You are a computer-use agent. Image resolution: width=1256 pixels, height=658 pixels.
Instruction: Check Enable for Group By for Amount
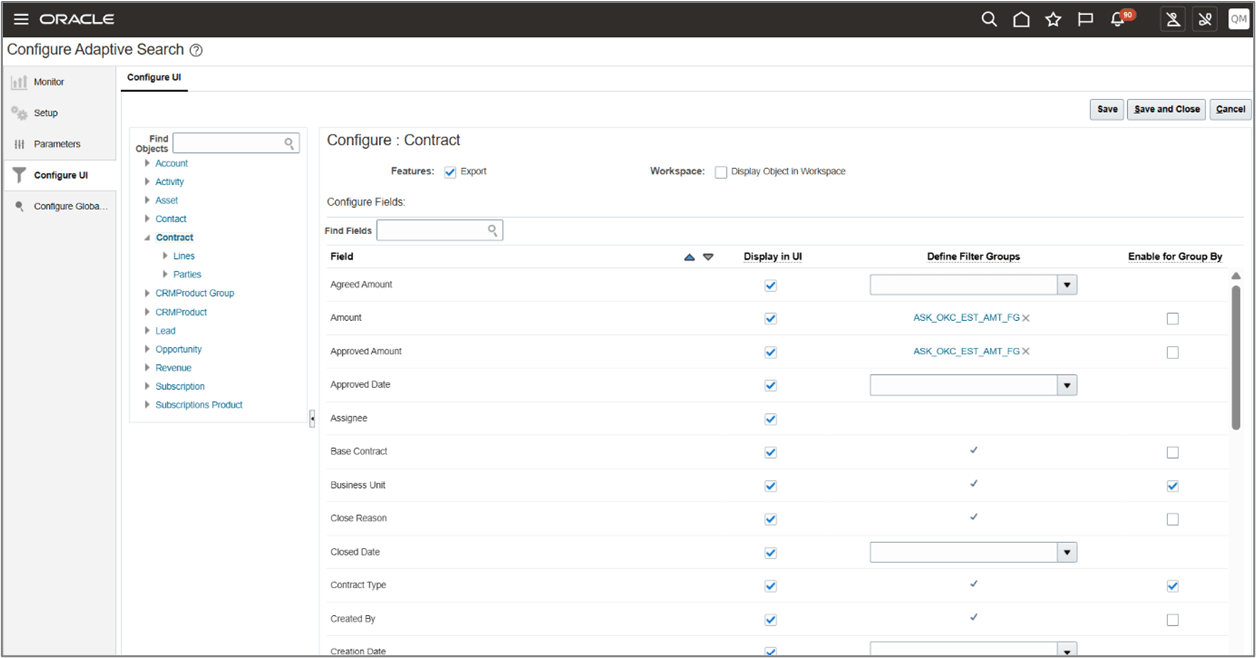[x=1172, y=318]
